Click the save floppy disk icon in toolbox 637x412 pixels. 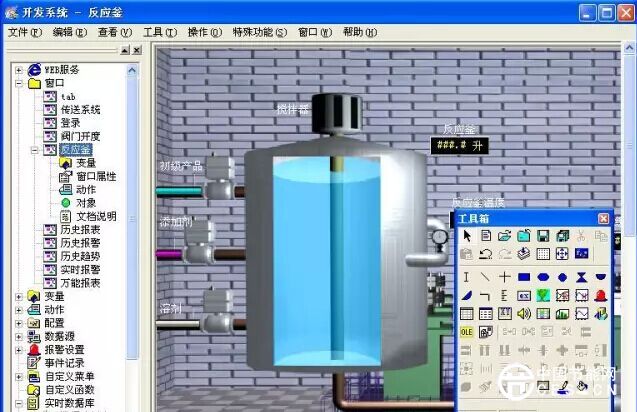coord(542,236)
